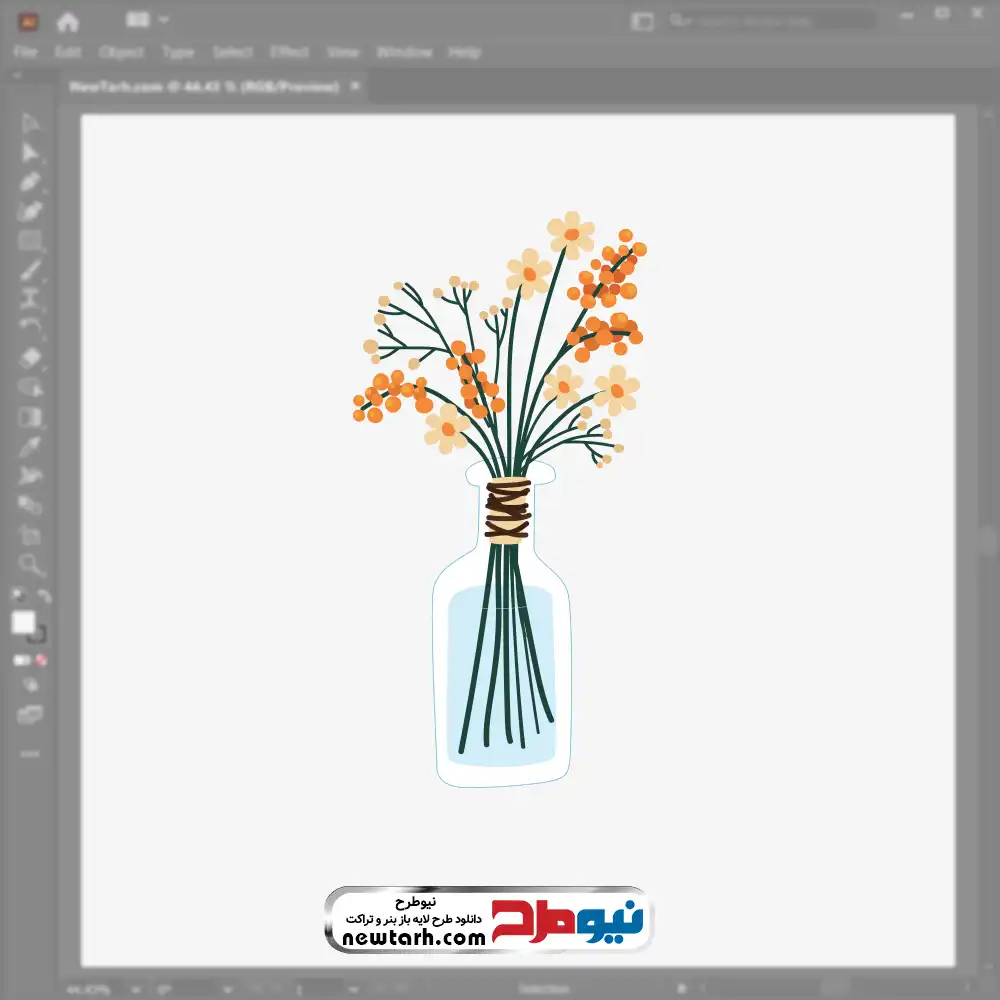Click the Edit Toolbar three-dots button
The width and height of the screenshot is (1000, 1000).
tap(30, 753)
